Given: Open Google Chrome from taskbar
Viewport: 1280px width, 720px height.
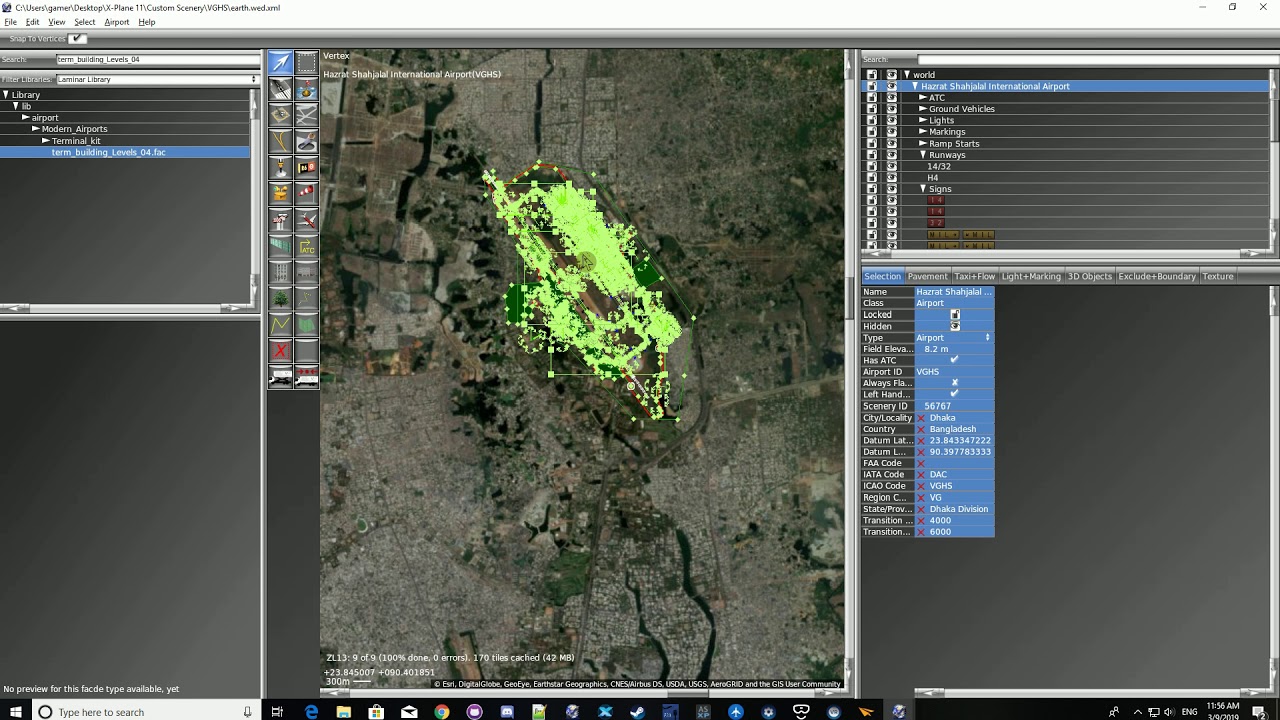Looking at the screenshot, I should coord(442,712).
